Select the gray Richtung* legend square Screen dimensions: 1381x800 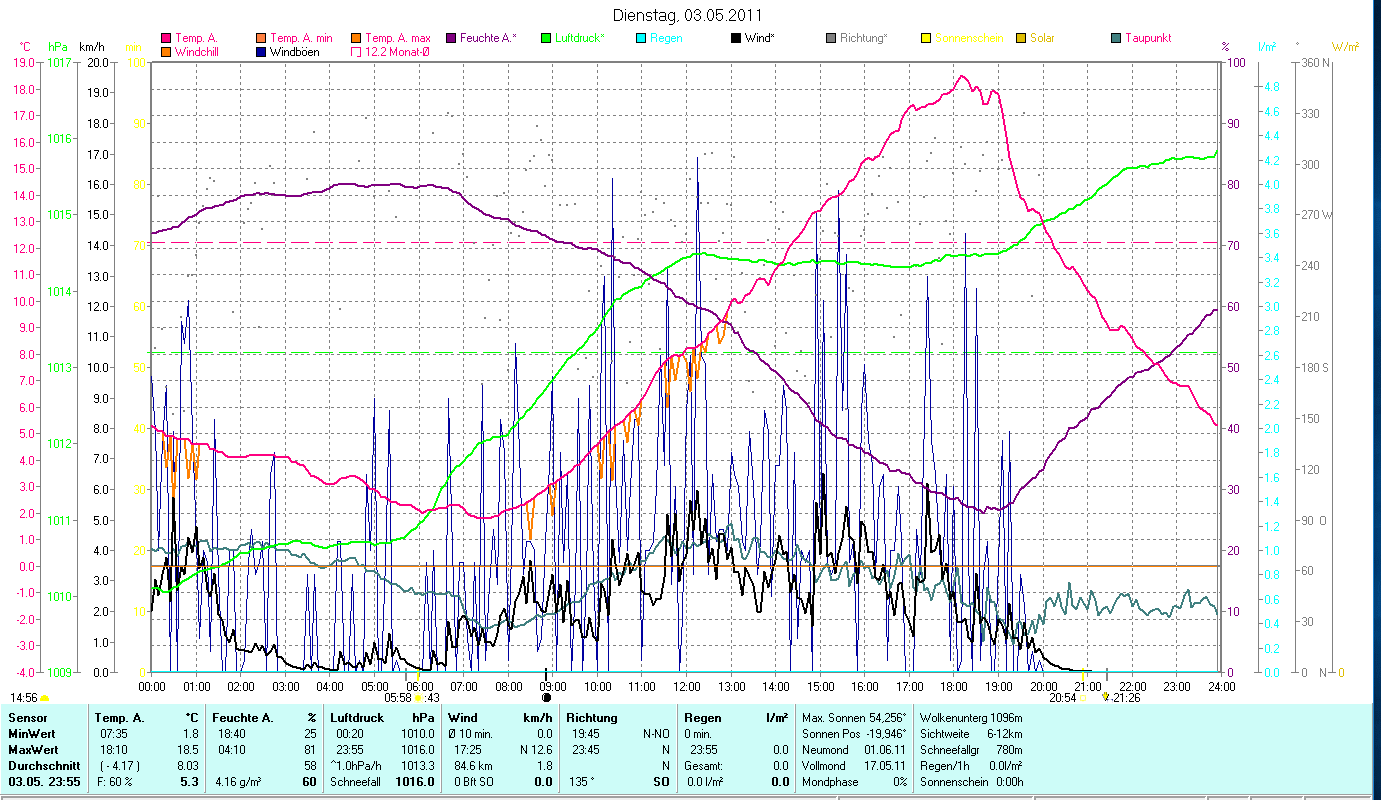(831, 38)
